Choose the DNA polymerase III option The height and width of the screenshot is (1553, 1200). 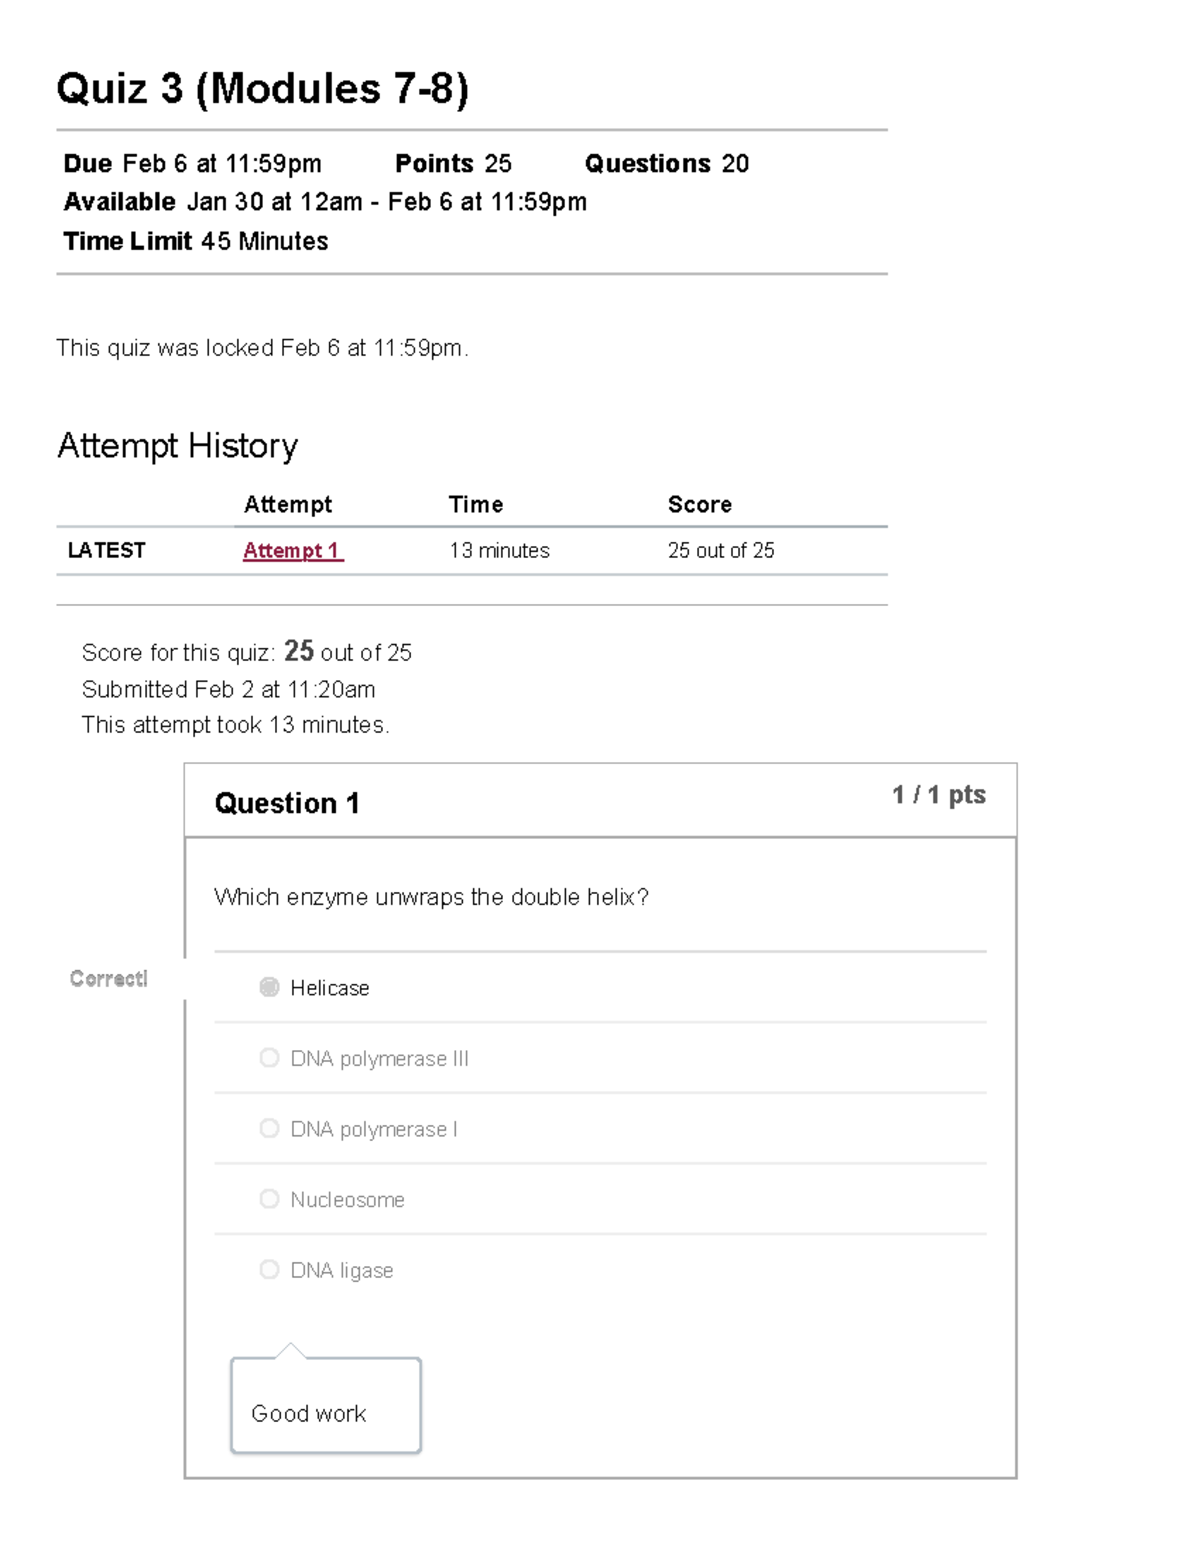click(269, 1058)
